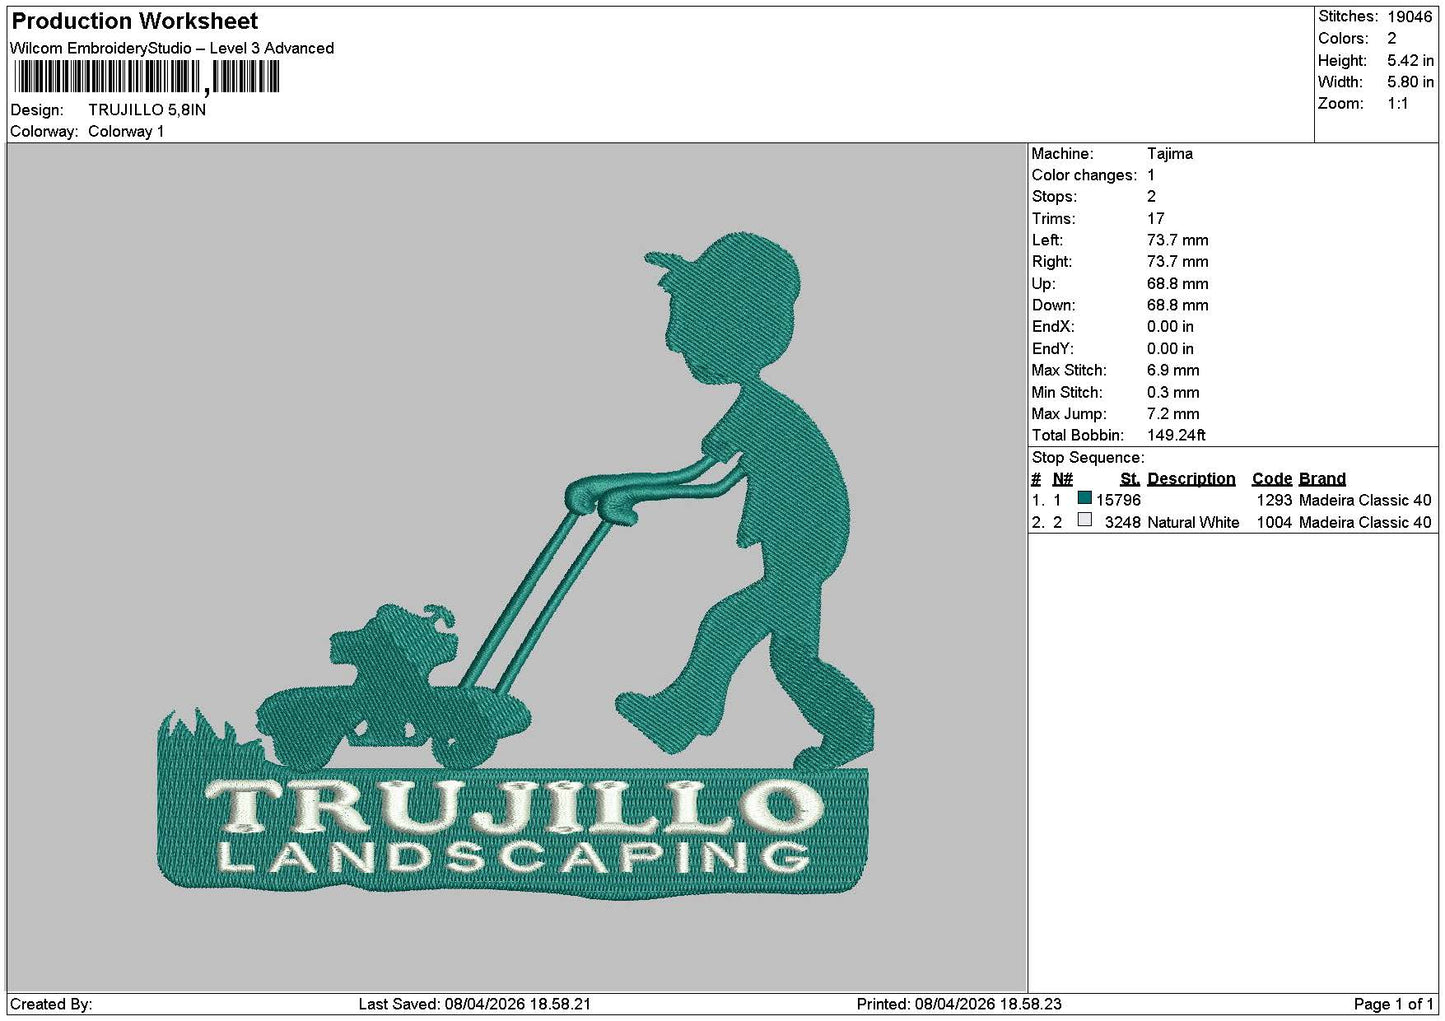Screen dimensions: 1445x1021
Task: Click the 'Created By:' footer label
Action: pyautogui.click(x=51, y=1004)
